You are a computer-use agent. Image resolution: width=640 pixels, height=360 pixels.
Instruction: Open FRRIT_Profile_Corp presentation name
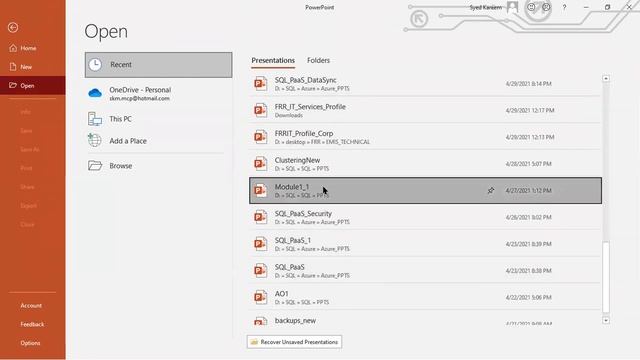click(304, 133)
